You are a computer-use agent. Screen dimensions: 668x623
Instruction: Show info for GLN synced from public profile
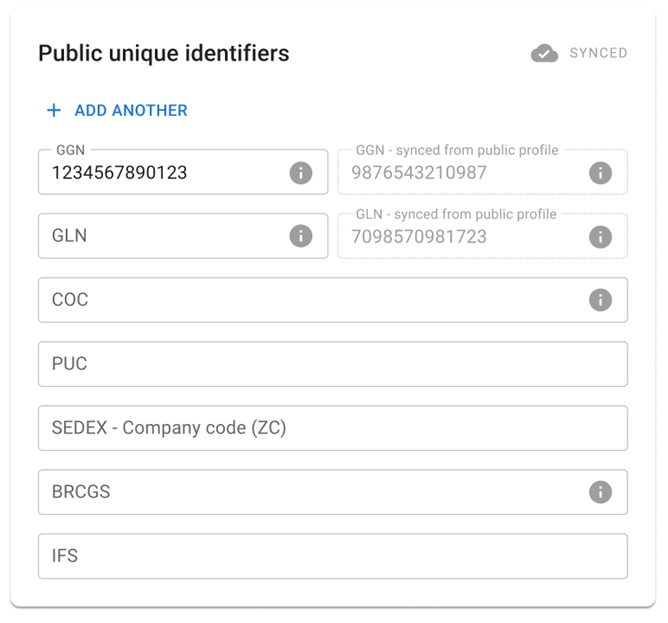(x=600, y=237)
